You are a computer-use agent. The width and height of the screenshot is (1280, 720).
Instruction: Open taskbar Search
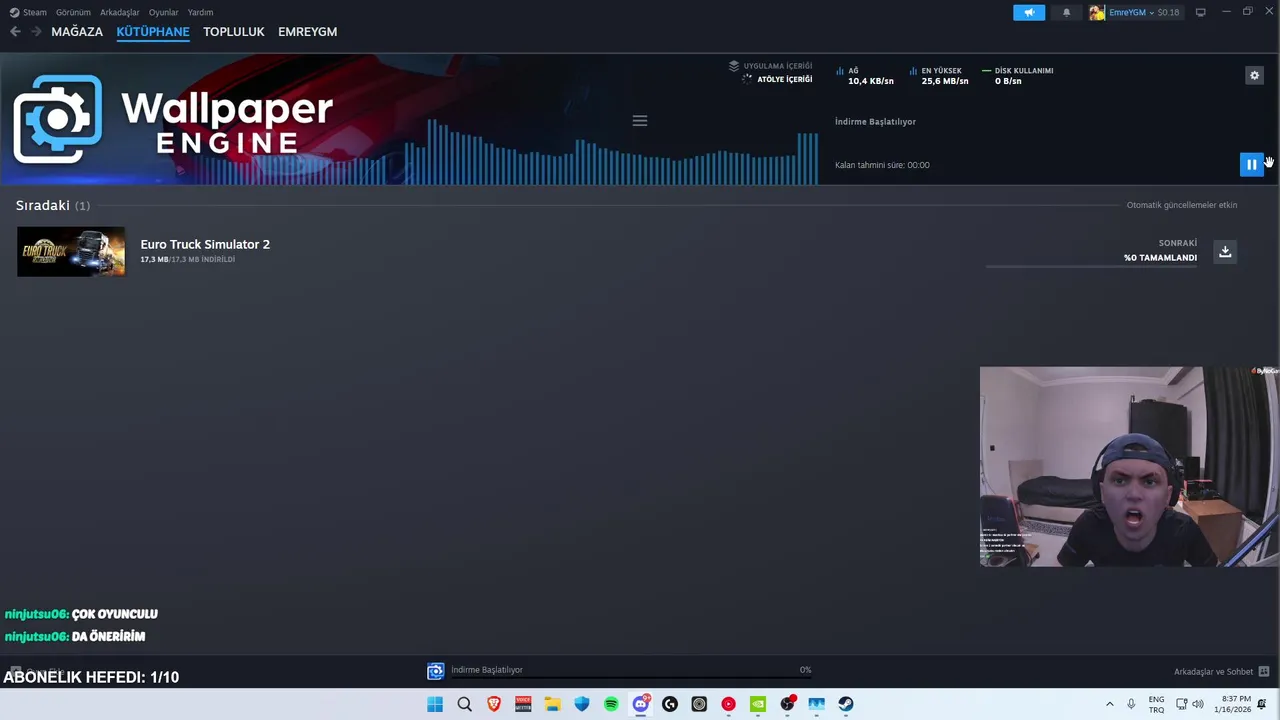(x=464, y=704)
